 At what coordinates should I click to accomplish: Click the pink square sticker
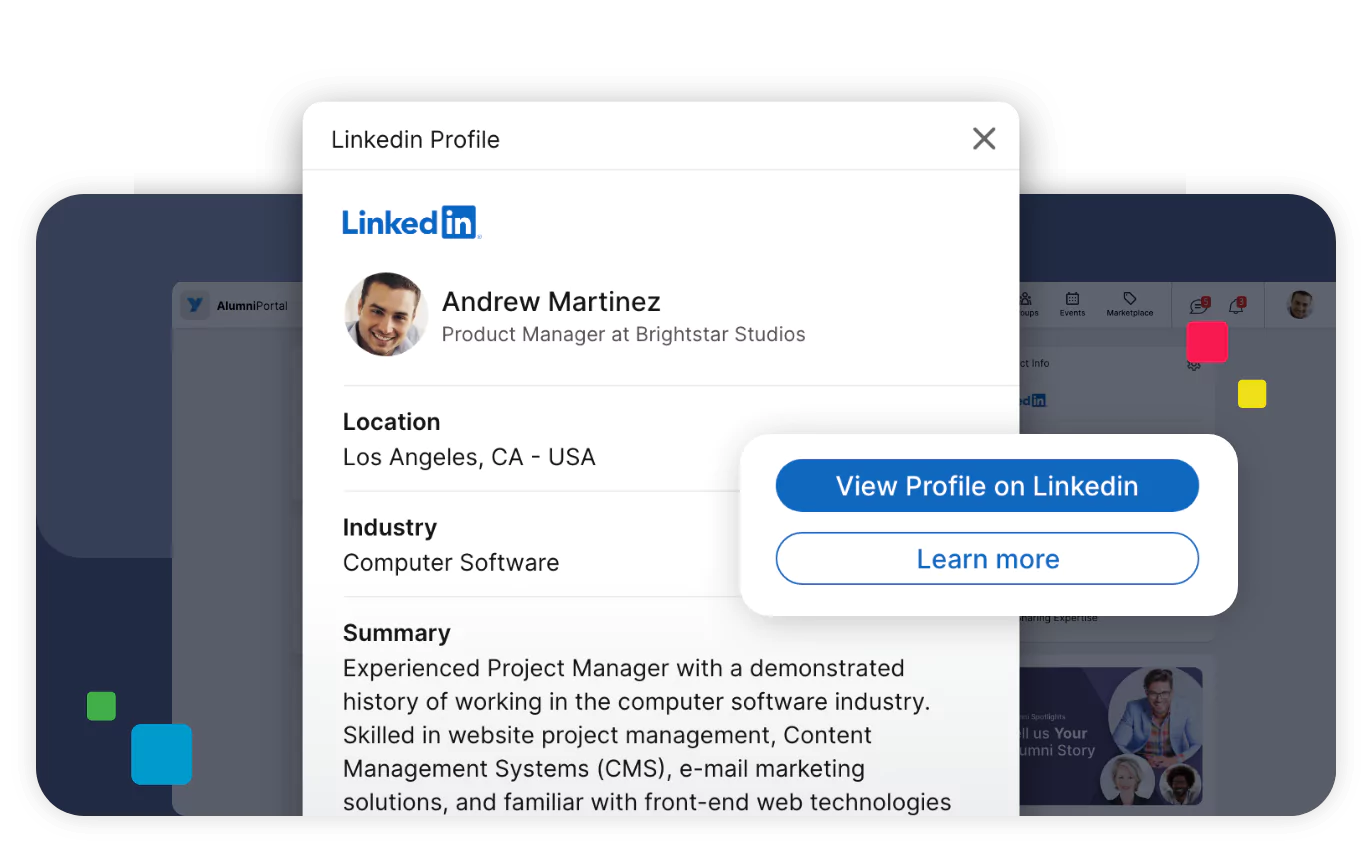pos(1207,342)
